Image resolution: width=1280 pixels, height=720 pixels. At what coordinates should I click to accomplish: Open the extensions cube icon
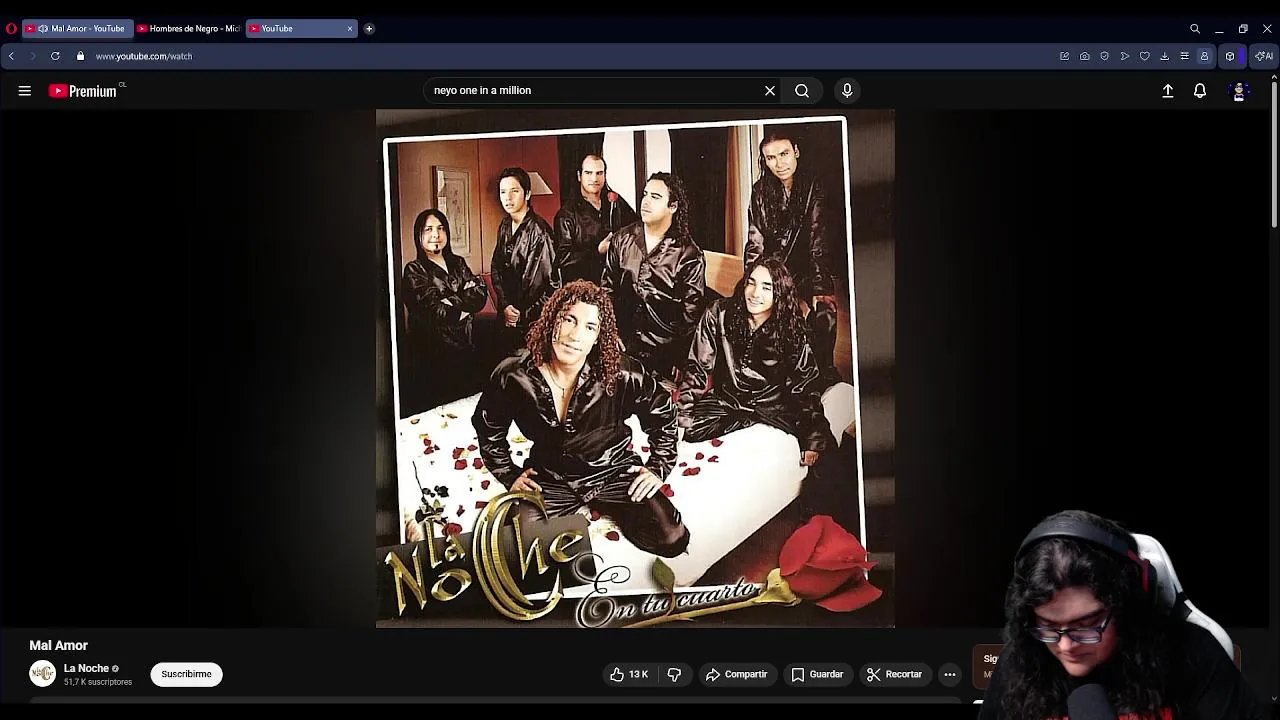(x=1230, y=56)
